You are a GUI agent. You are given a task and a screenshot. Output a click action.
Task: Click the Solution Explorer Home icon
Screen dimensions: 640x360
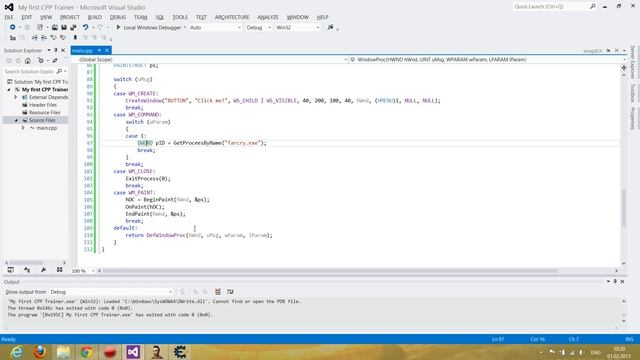pos(27,61)
